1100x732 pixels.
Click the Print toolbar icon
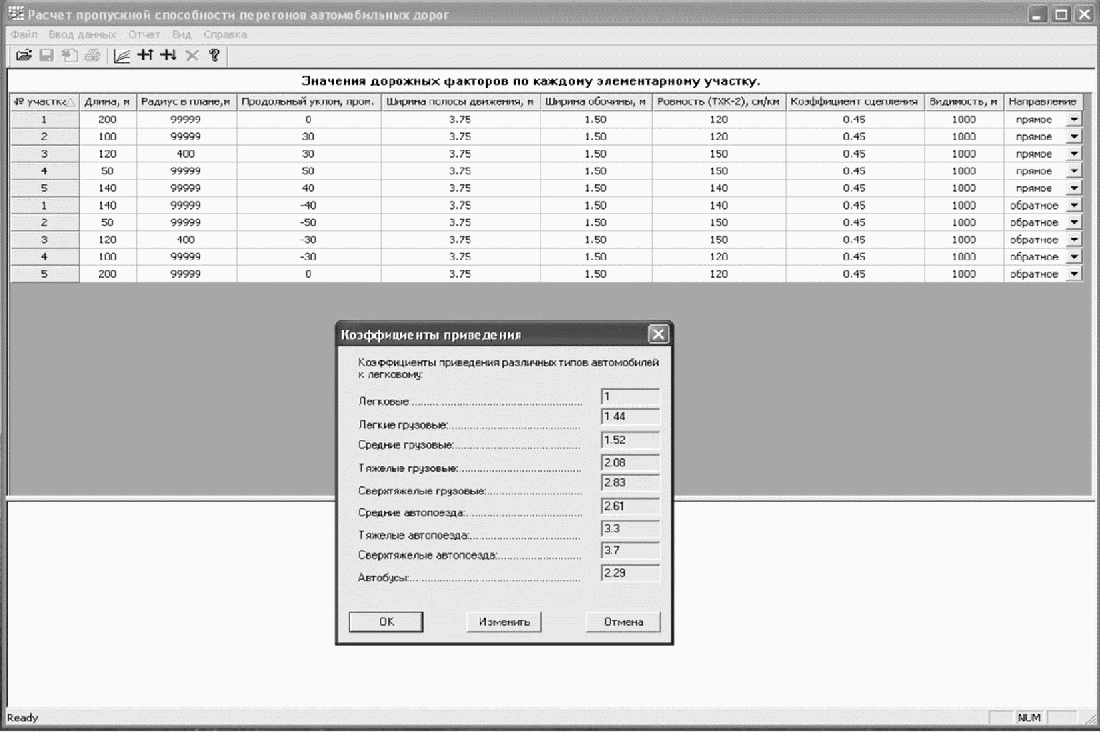[92, 55]
